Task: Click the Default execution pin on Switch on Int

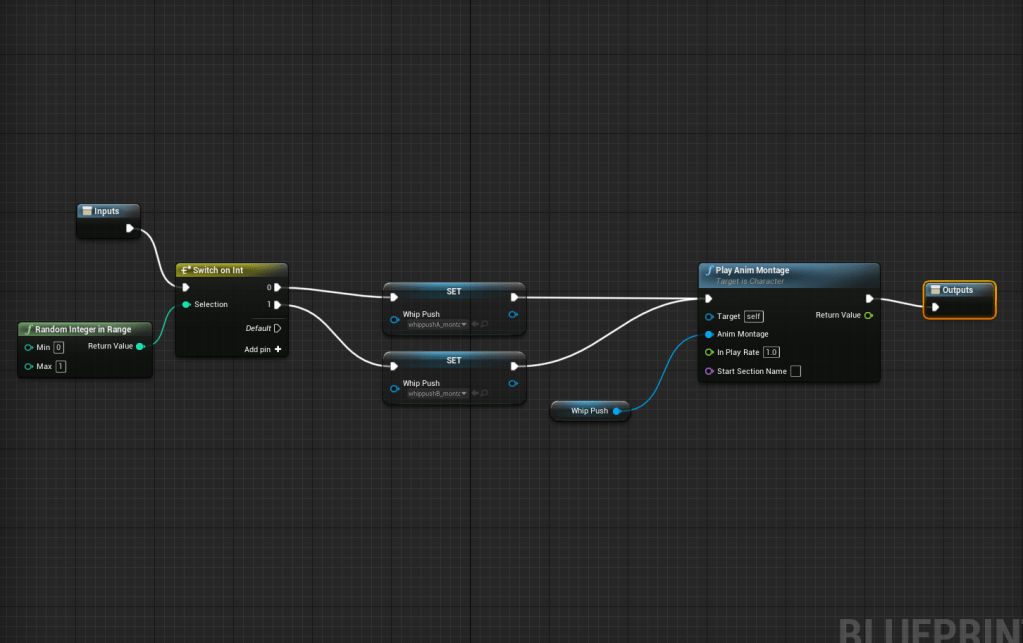Action: pos(277,328)
